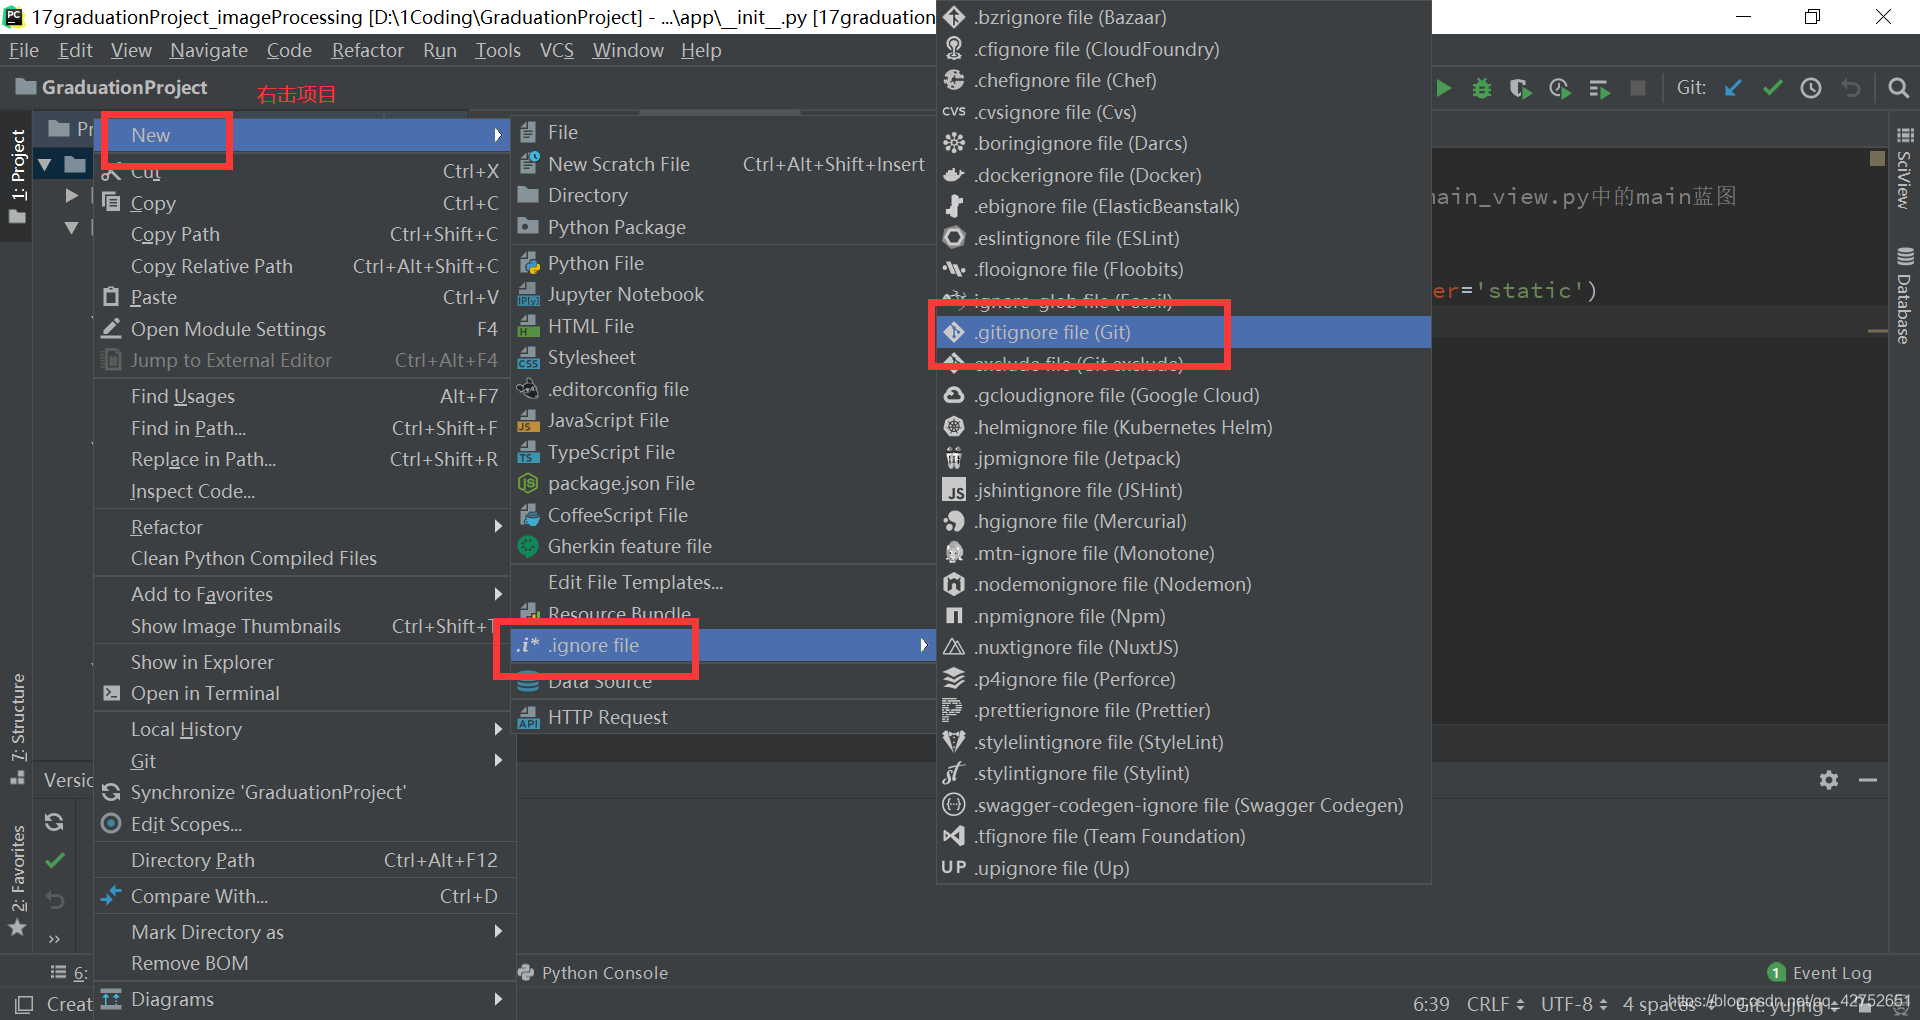Select Clean Python Compiled Files
Image resolution: width=1920 pixels, height=1020 pixels.
coord(304,558)
